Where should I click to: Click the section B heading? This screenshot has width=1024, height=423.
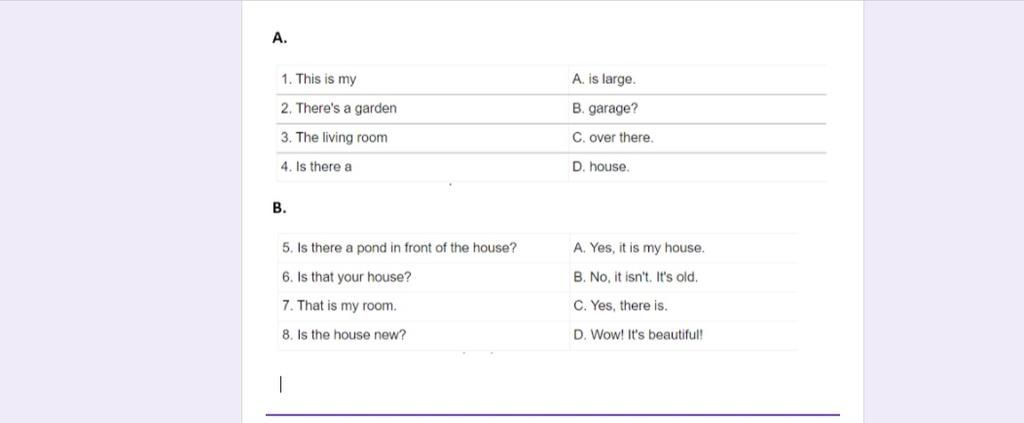280,208
